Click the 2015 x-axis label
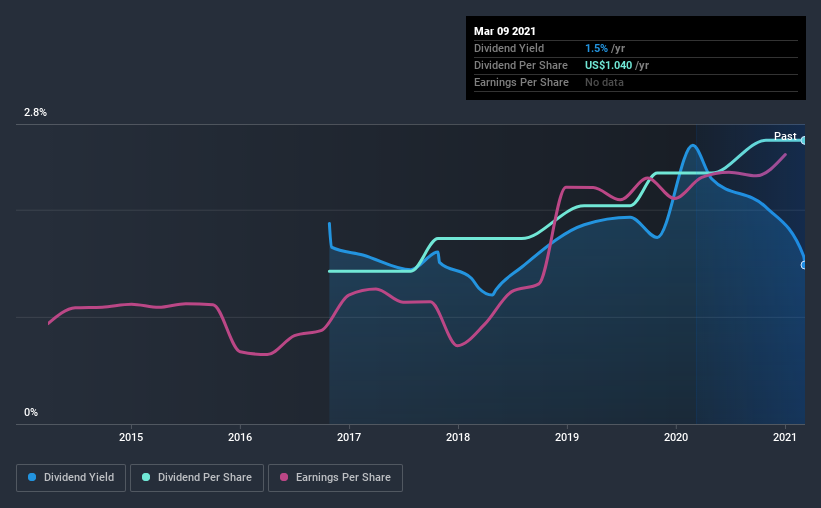Viewport: 821px width, 508px height. click(131, 437)
